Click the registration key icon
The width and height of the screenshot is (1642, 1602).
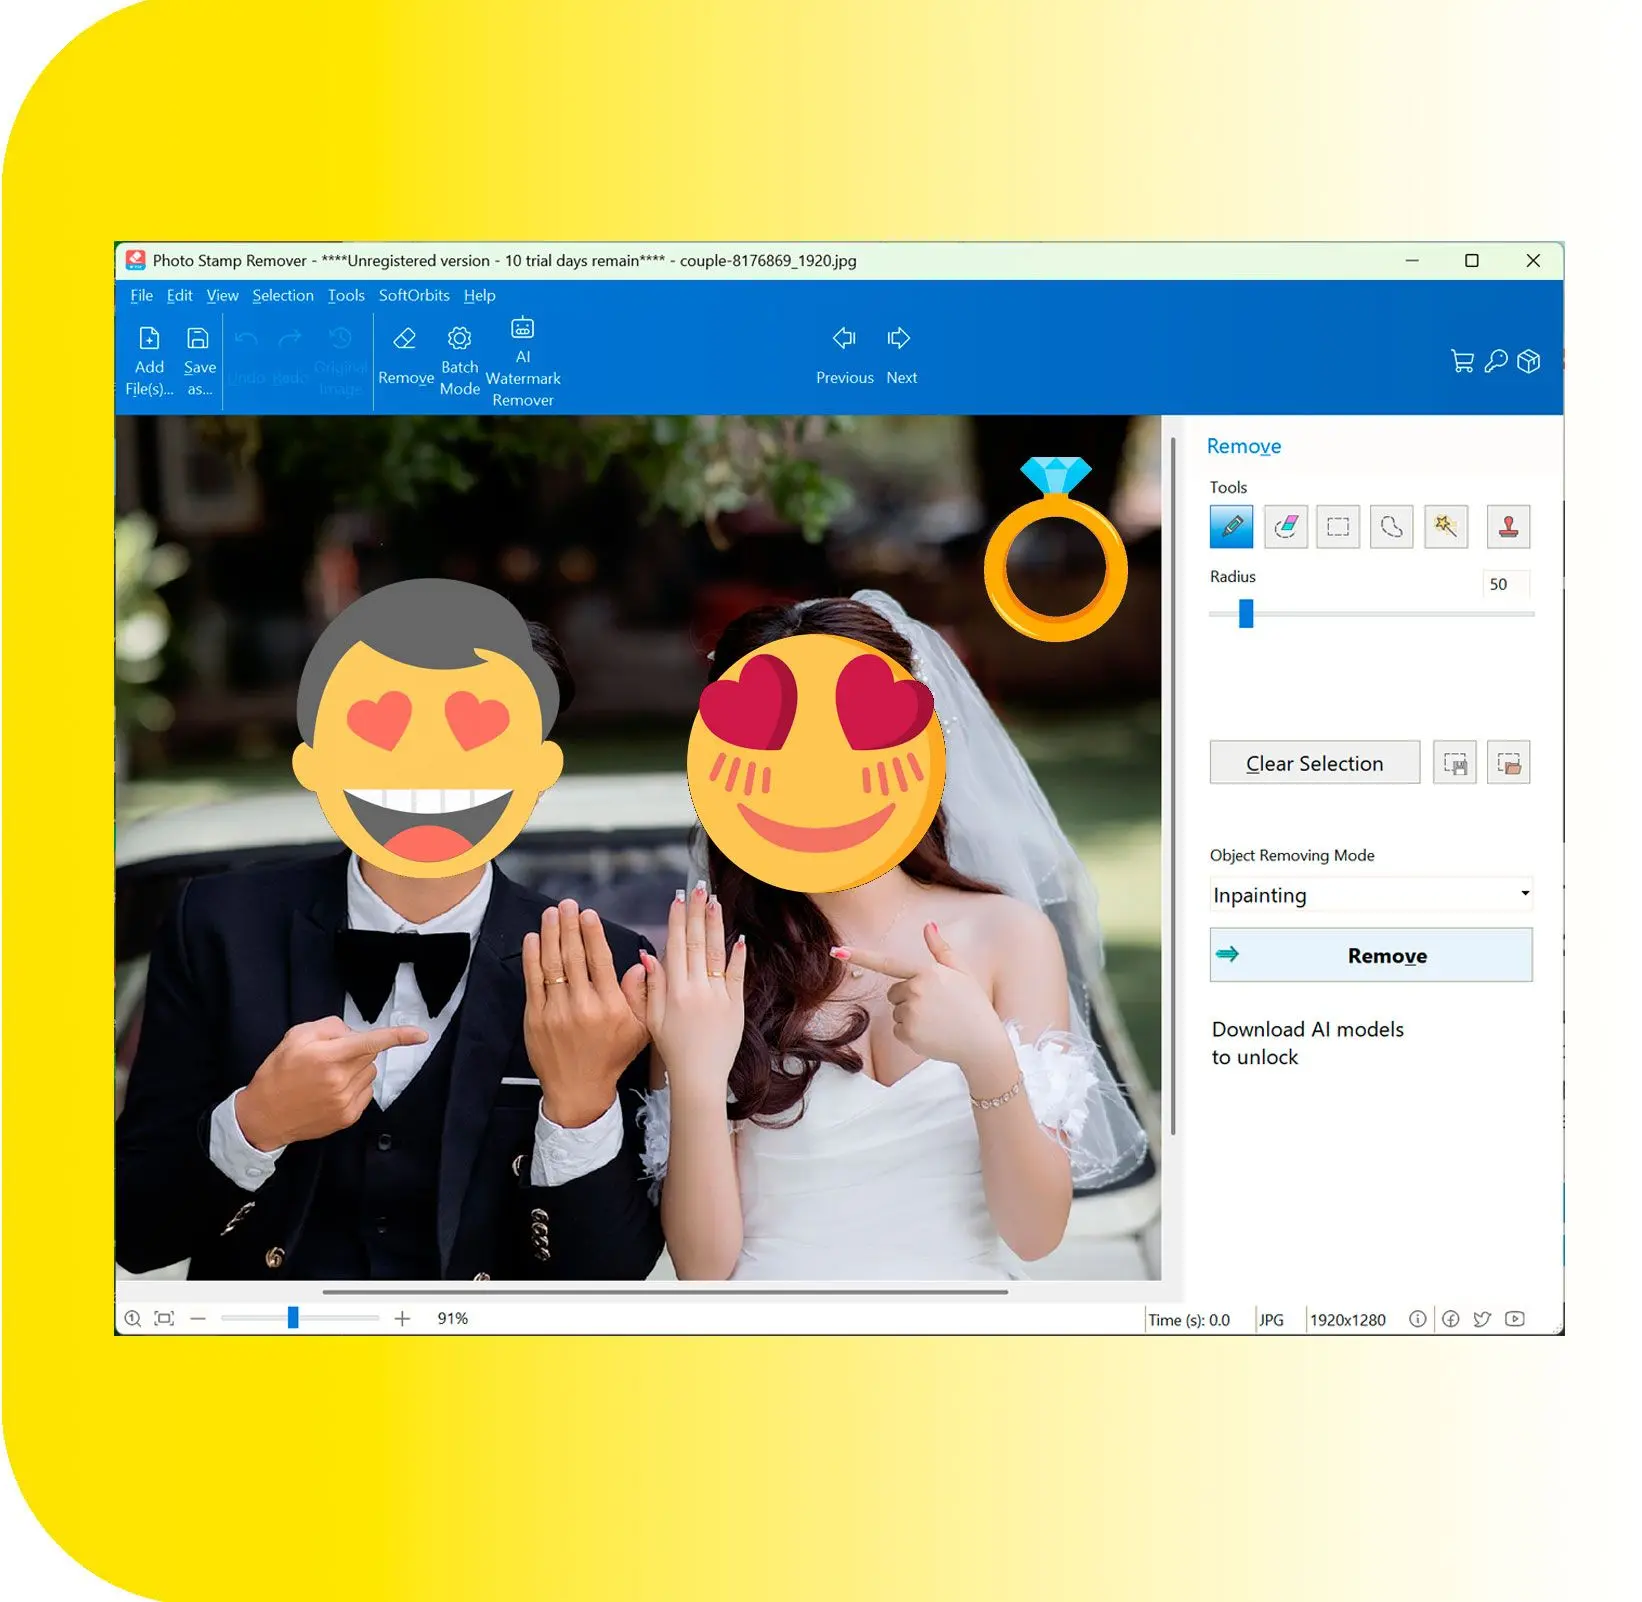tap(1496, 361)
